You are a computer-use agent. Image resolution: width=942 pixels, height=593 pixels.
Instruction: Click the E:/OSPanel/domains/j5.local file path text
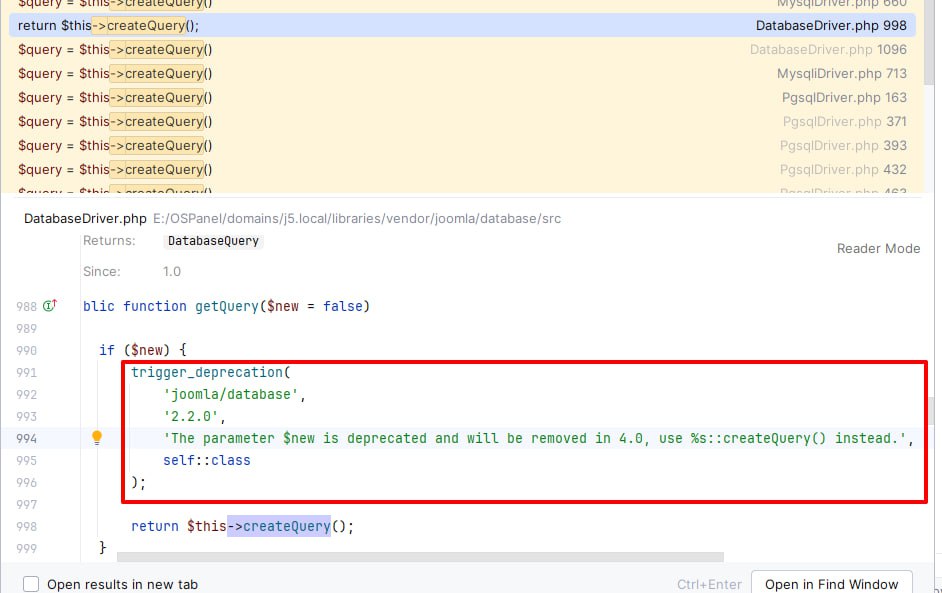tap(357, 219)
